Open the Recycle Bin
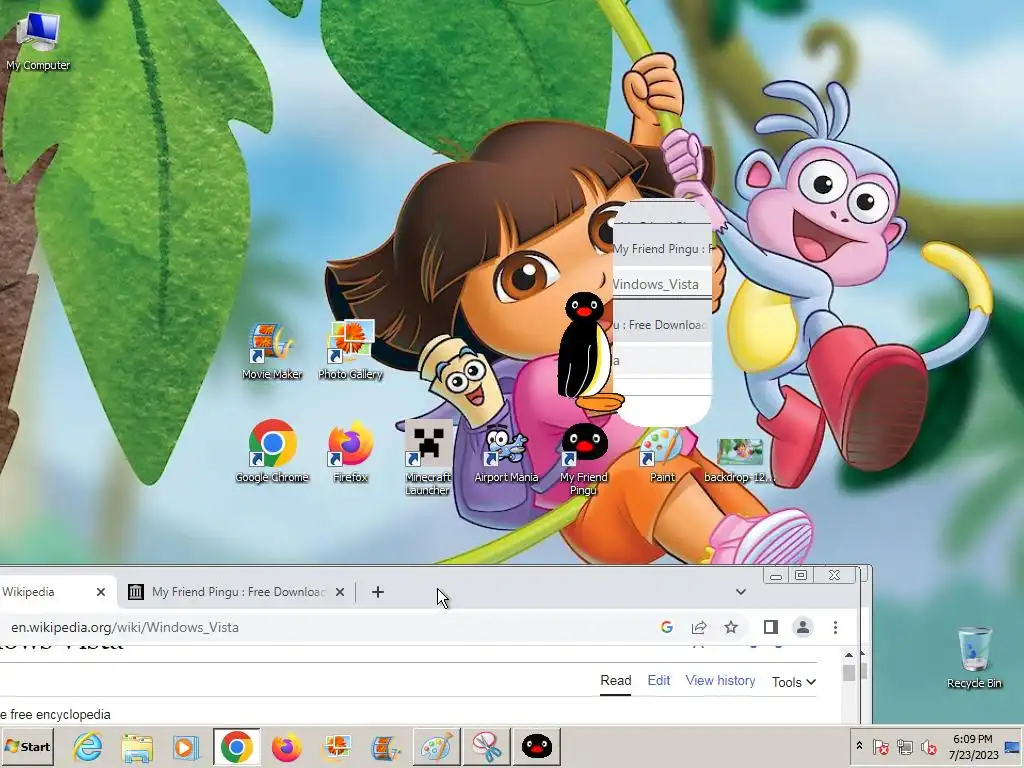This screenshot has height=768, width=1024. 974,658
